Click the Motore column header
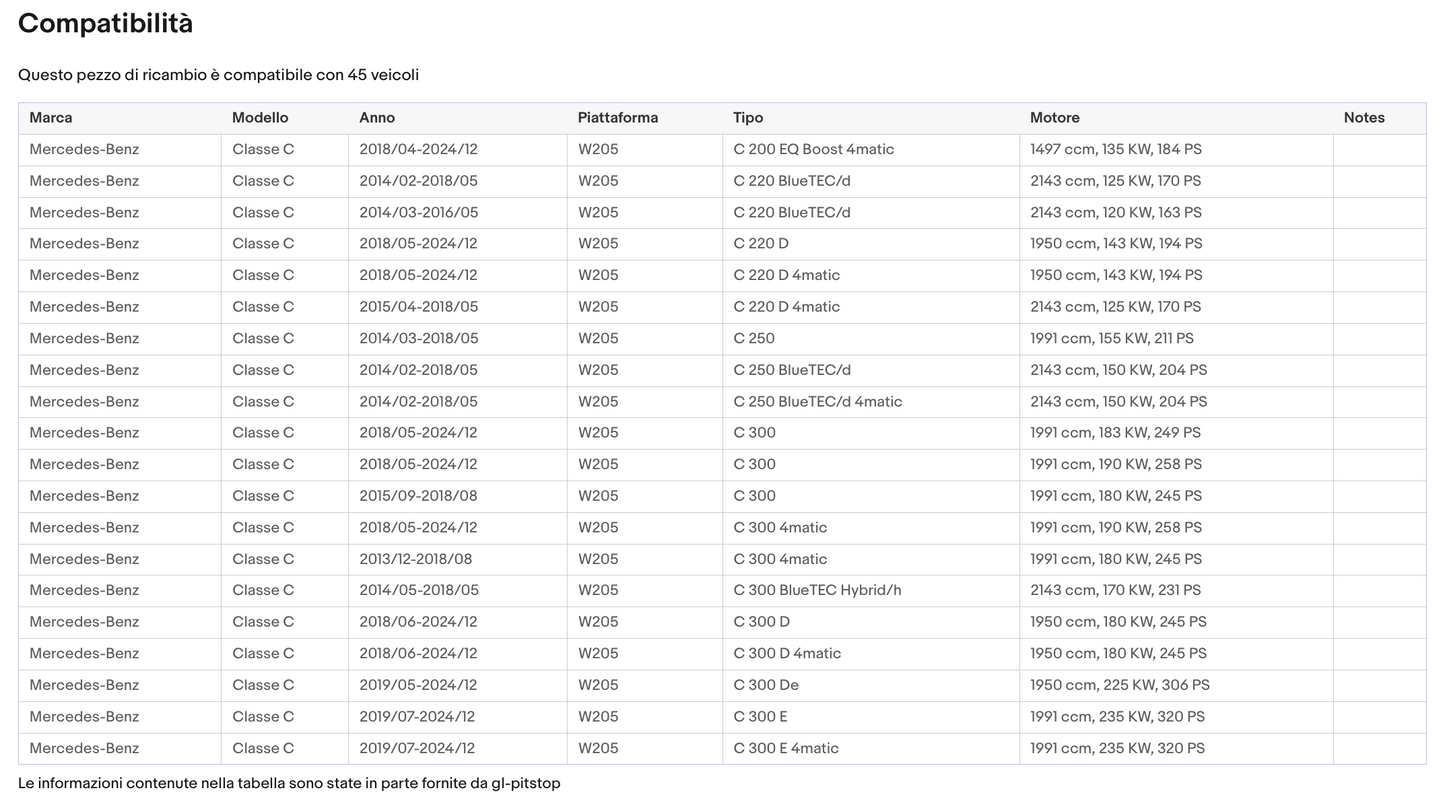Screen dimensions: 1445x805 (x=1055, y=118)
